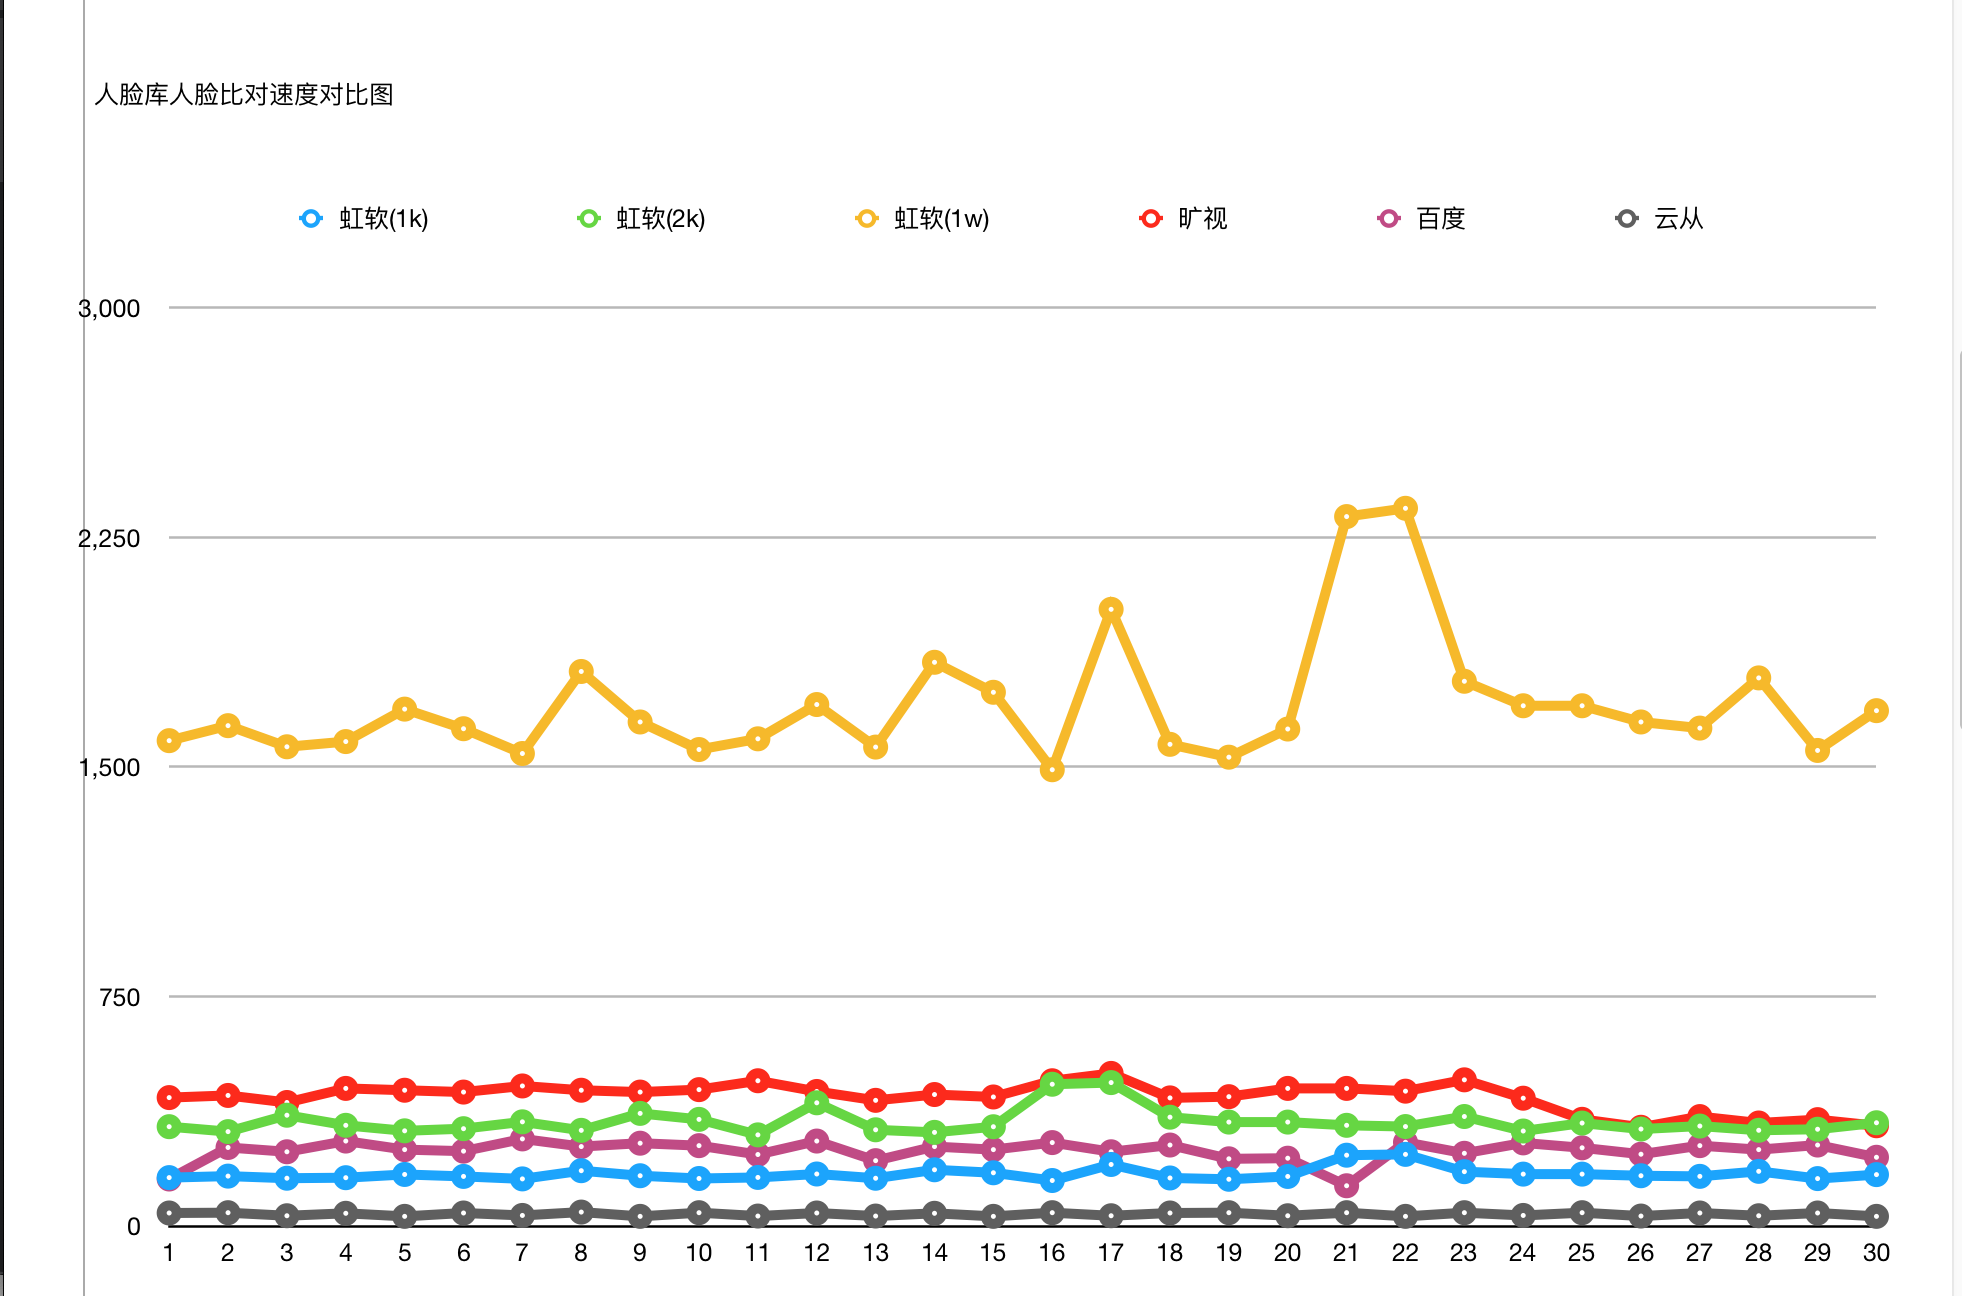Click the gray 云从 legend marker
Screen dimensions: 1962x1296
1627,218
